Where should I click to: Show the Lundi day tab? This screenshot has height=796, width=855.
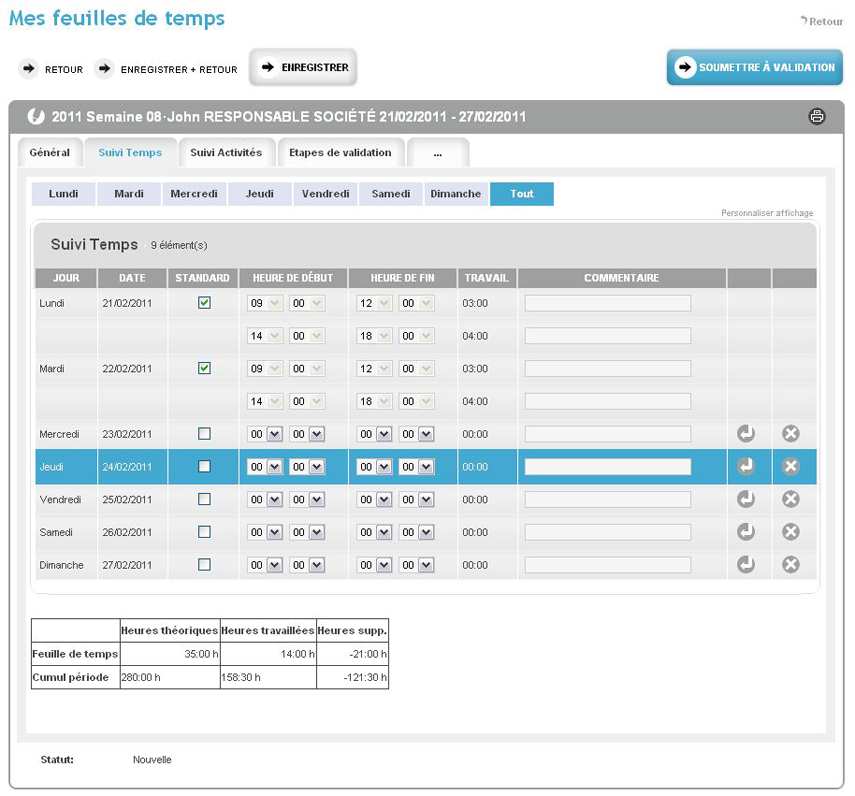(x=63, y=194)
